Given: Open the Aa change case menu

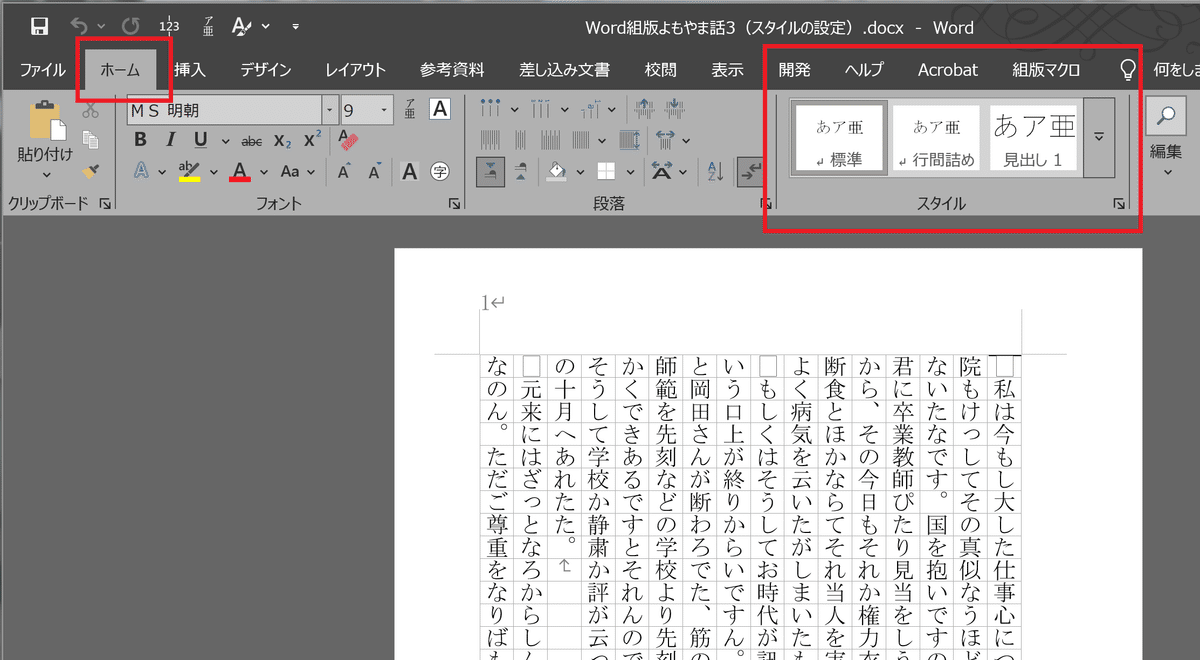Looking at the screenshot, I should (x=297, y=172).
